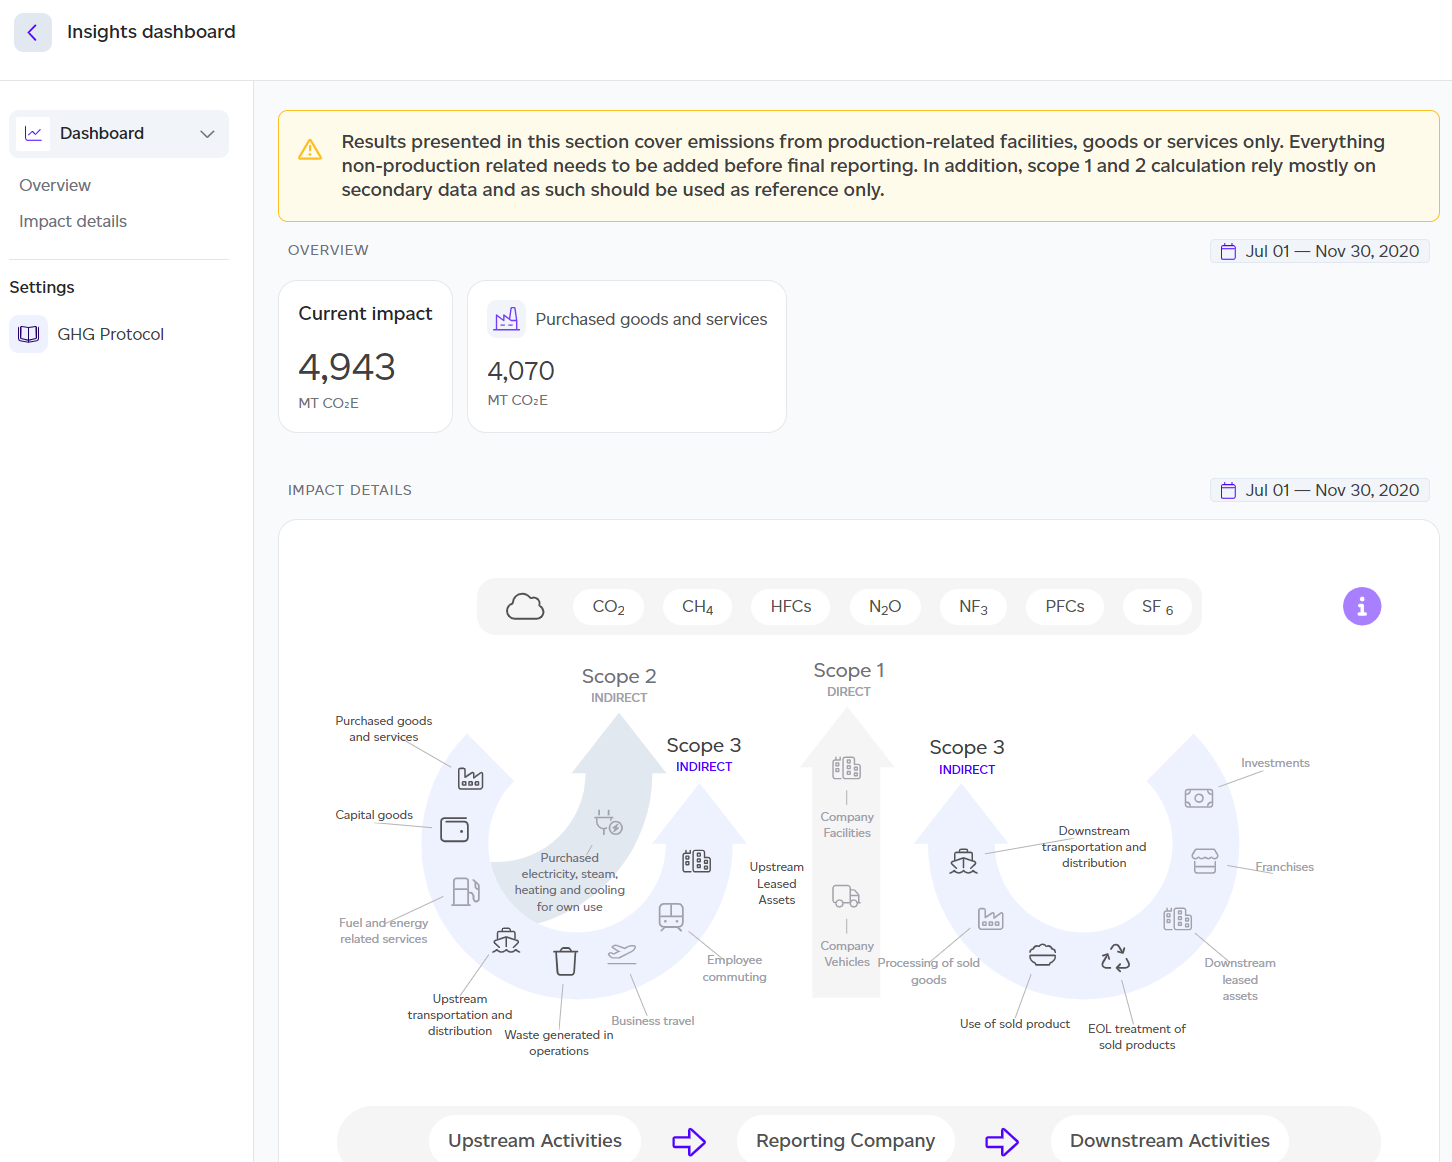Image resolution: width=1452 pixels, height=1162 pixels.
Task: Click the arrow after Upstream Activities
Action: point(689,1141)
